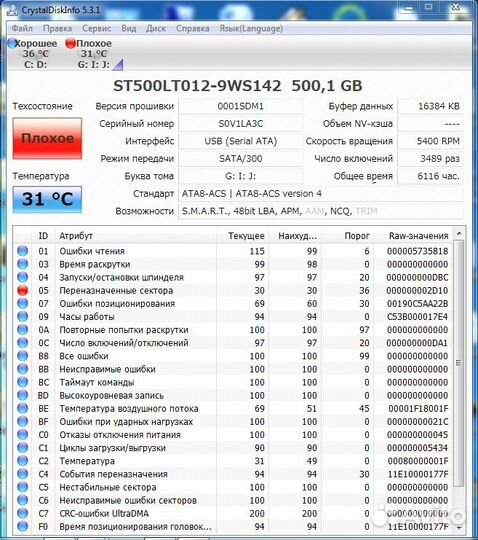This screenshot has height=540, width=478.
Task: Click the buffer size field 16384 KB
Action: pyautogui.click(x=430, y=106)
